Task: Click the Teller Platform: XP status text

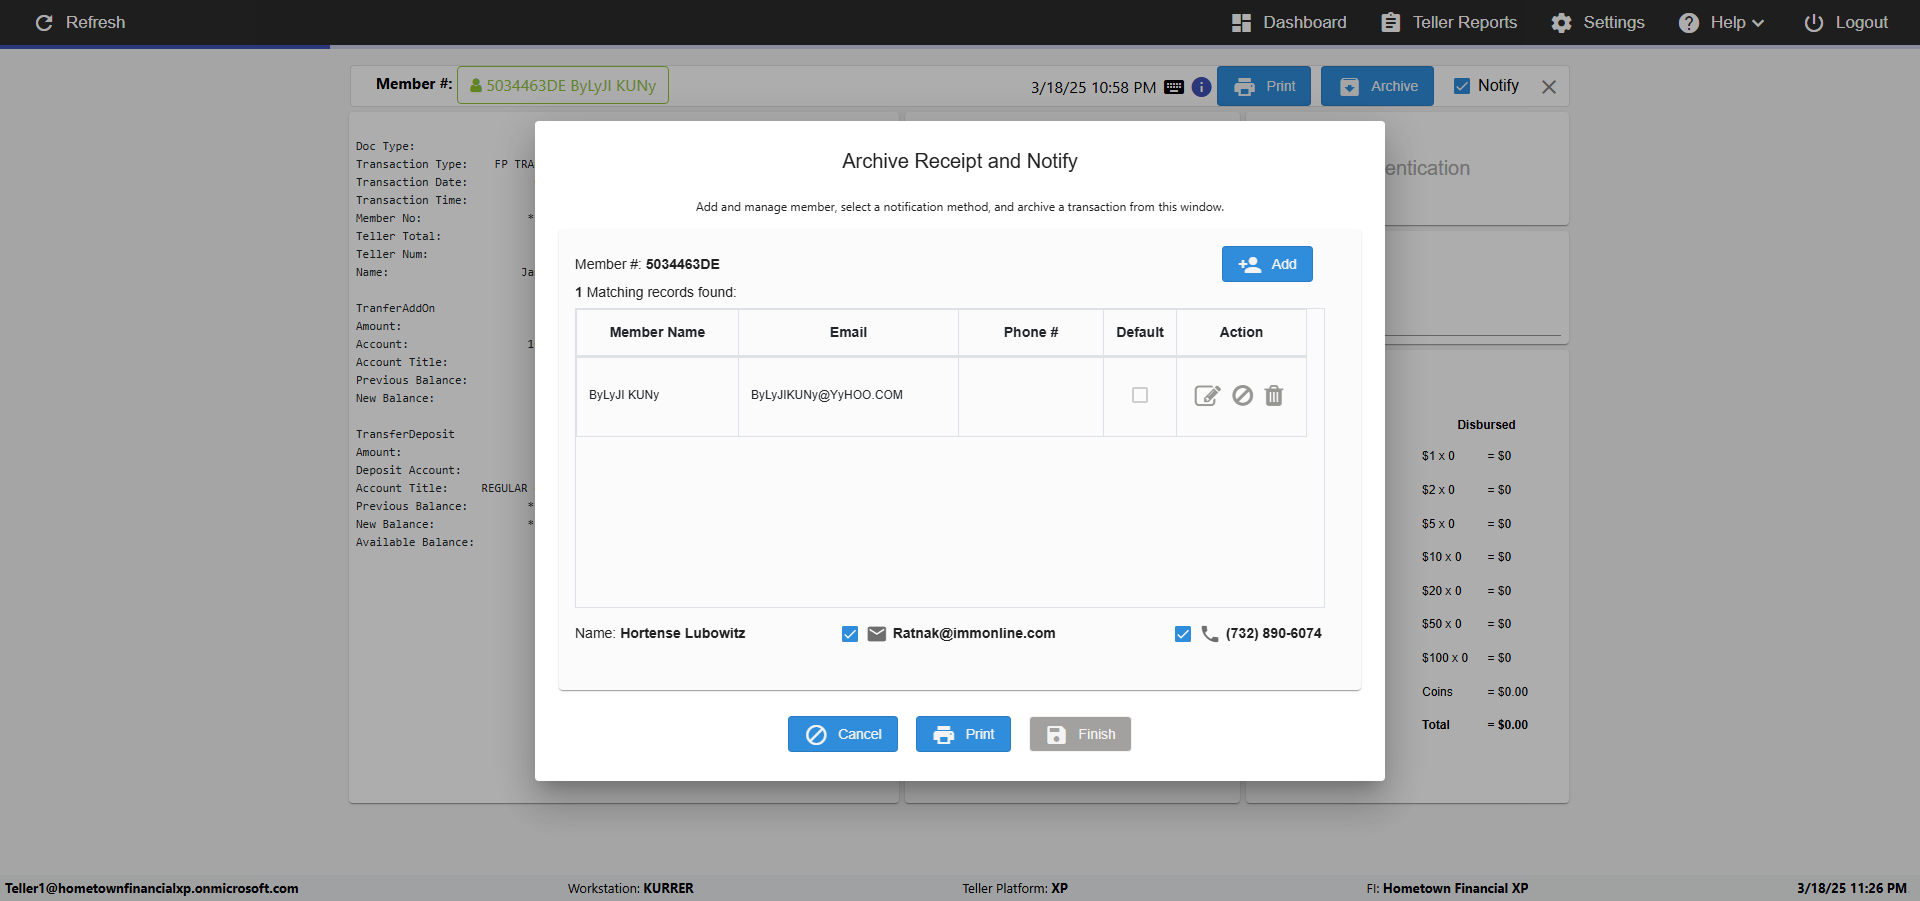Action: pyautogui.click(x=1015, y=888)
